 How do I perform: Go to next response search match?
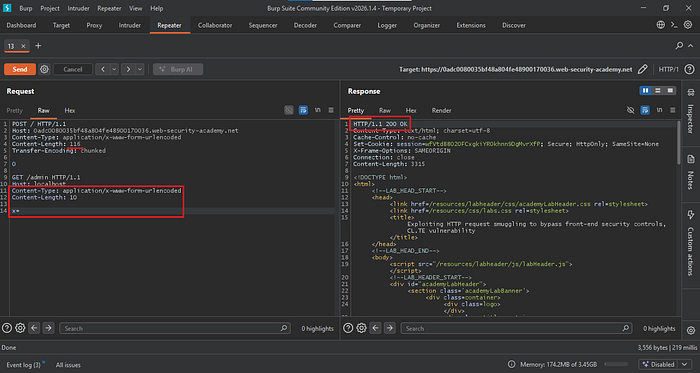pyautogui.click(x=390, y=328)
